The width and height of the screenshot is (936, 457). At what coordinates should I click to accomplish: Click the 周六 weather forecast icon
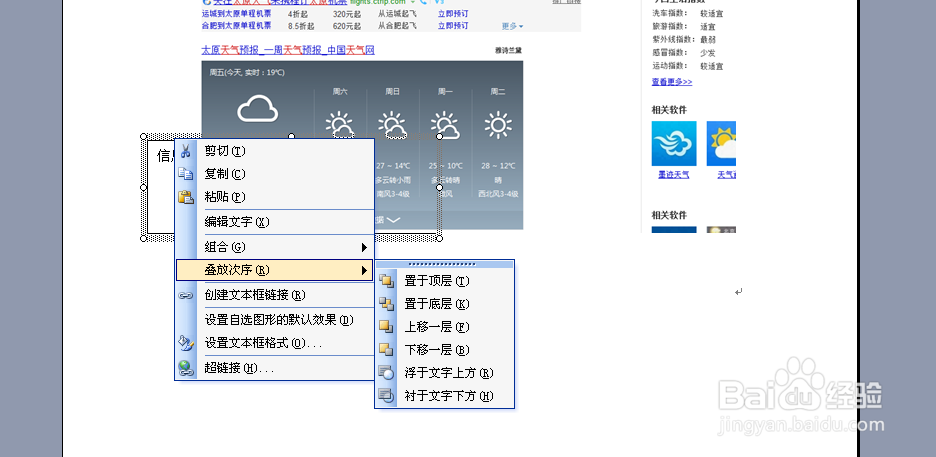pos(340,125)
